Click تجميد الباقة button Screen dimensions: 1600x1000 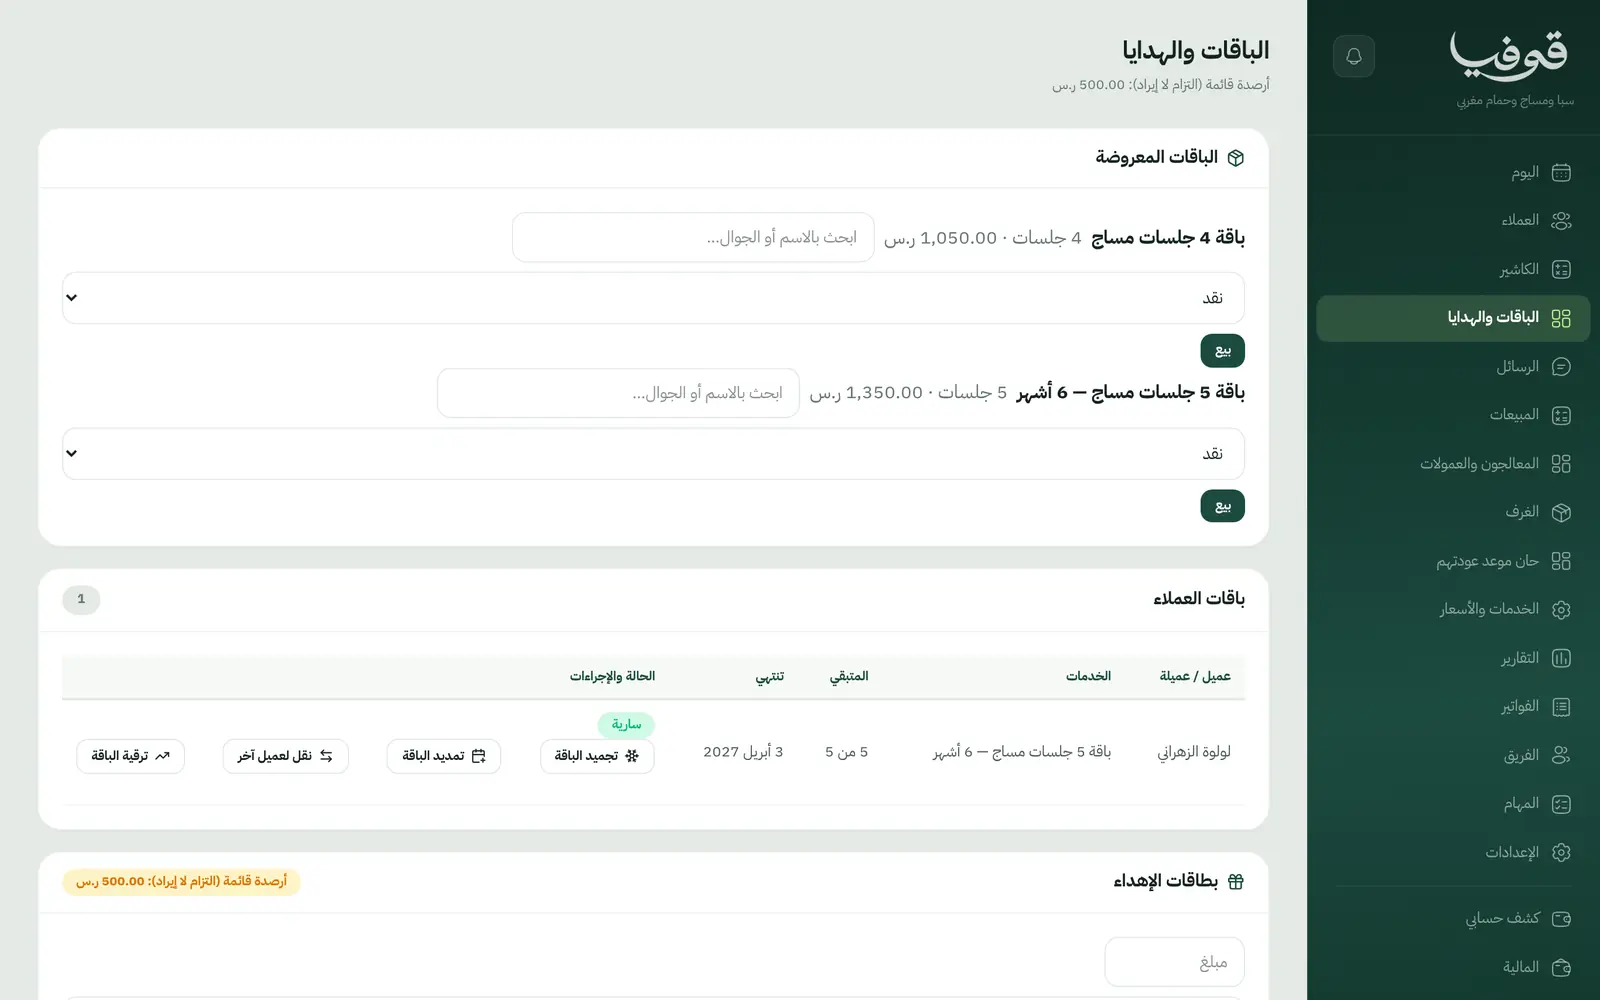(597, 756)
